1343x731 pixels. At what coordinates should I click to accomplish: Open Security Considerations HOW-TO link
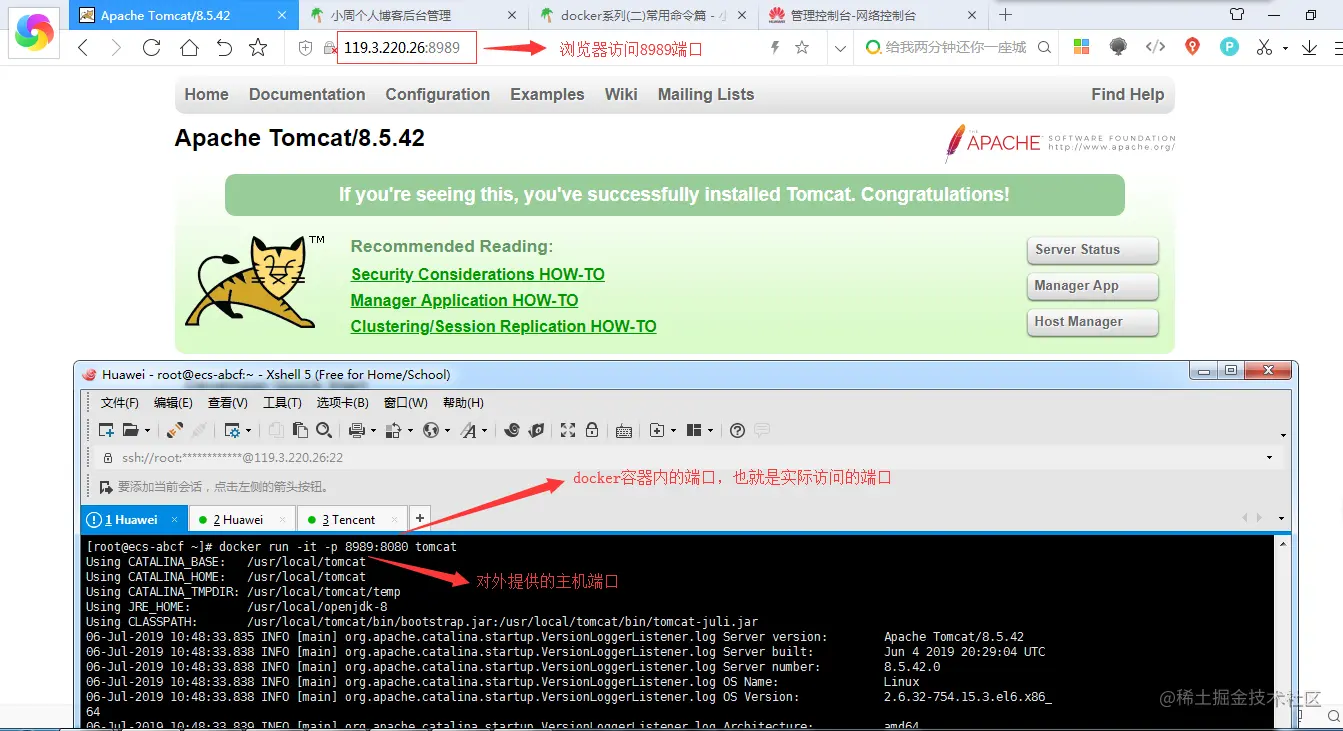(x=478, y=274)
